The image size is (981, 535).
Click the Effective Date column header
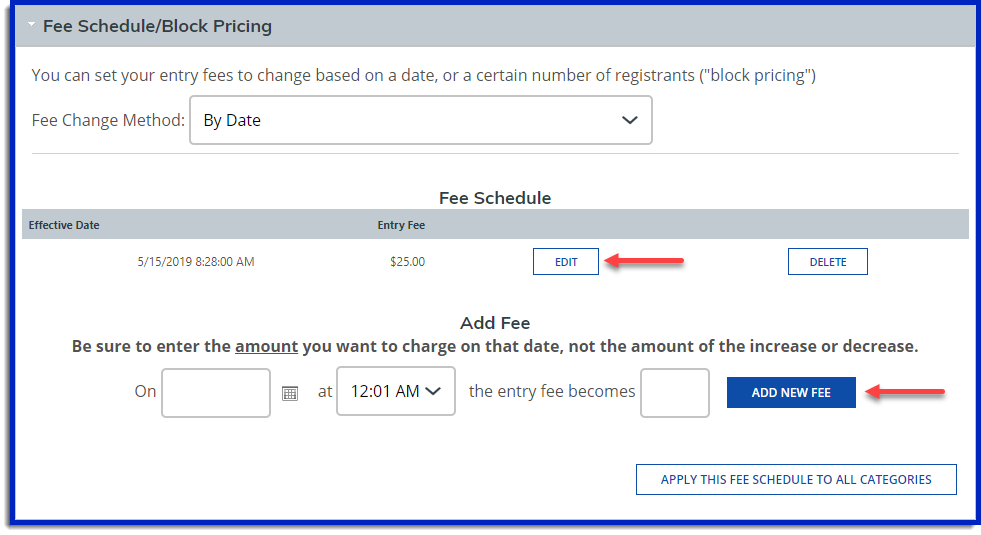click(64, 225)
